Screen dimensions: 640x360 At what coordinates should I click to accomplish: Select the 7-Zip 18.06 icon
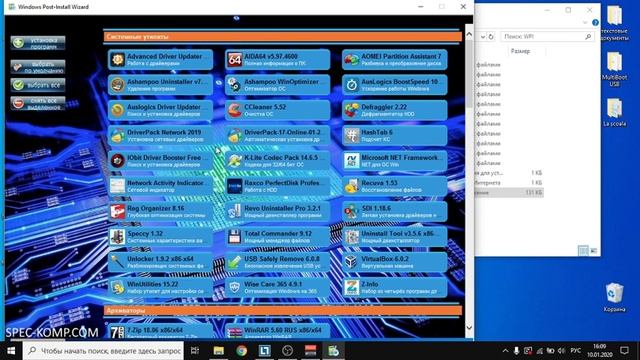118,332
